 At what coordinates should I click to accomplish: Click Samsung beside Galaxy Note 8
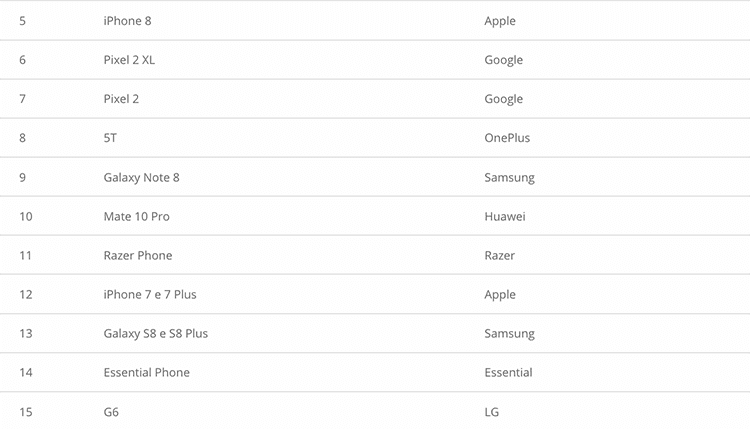coord(509,178)
